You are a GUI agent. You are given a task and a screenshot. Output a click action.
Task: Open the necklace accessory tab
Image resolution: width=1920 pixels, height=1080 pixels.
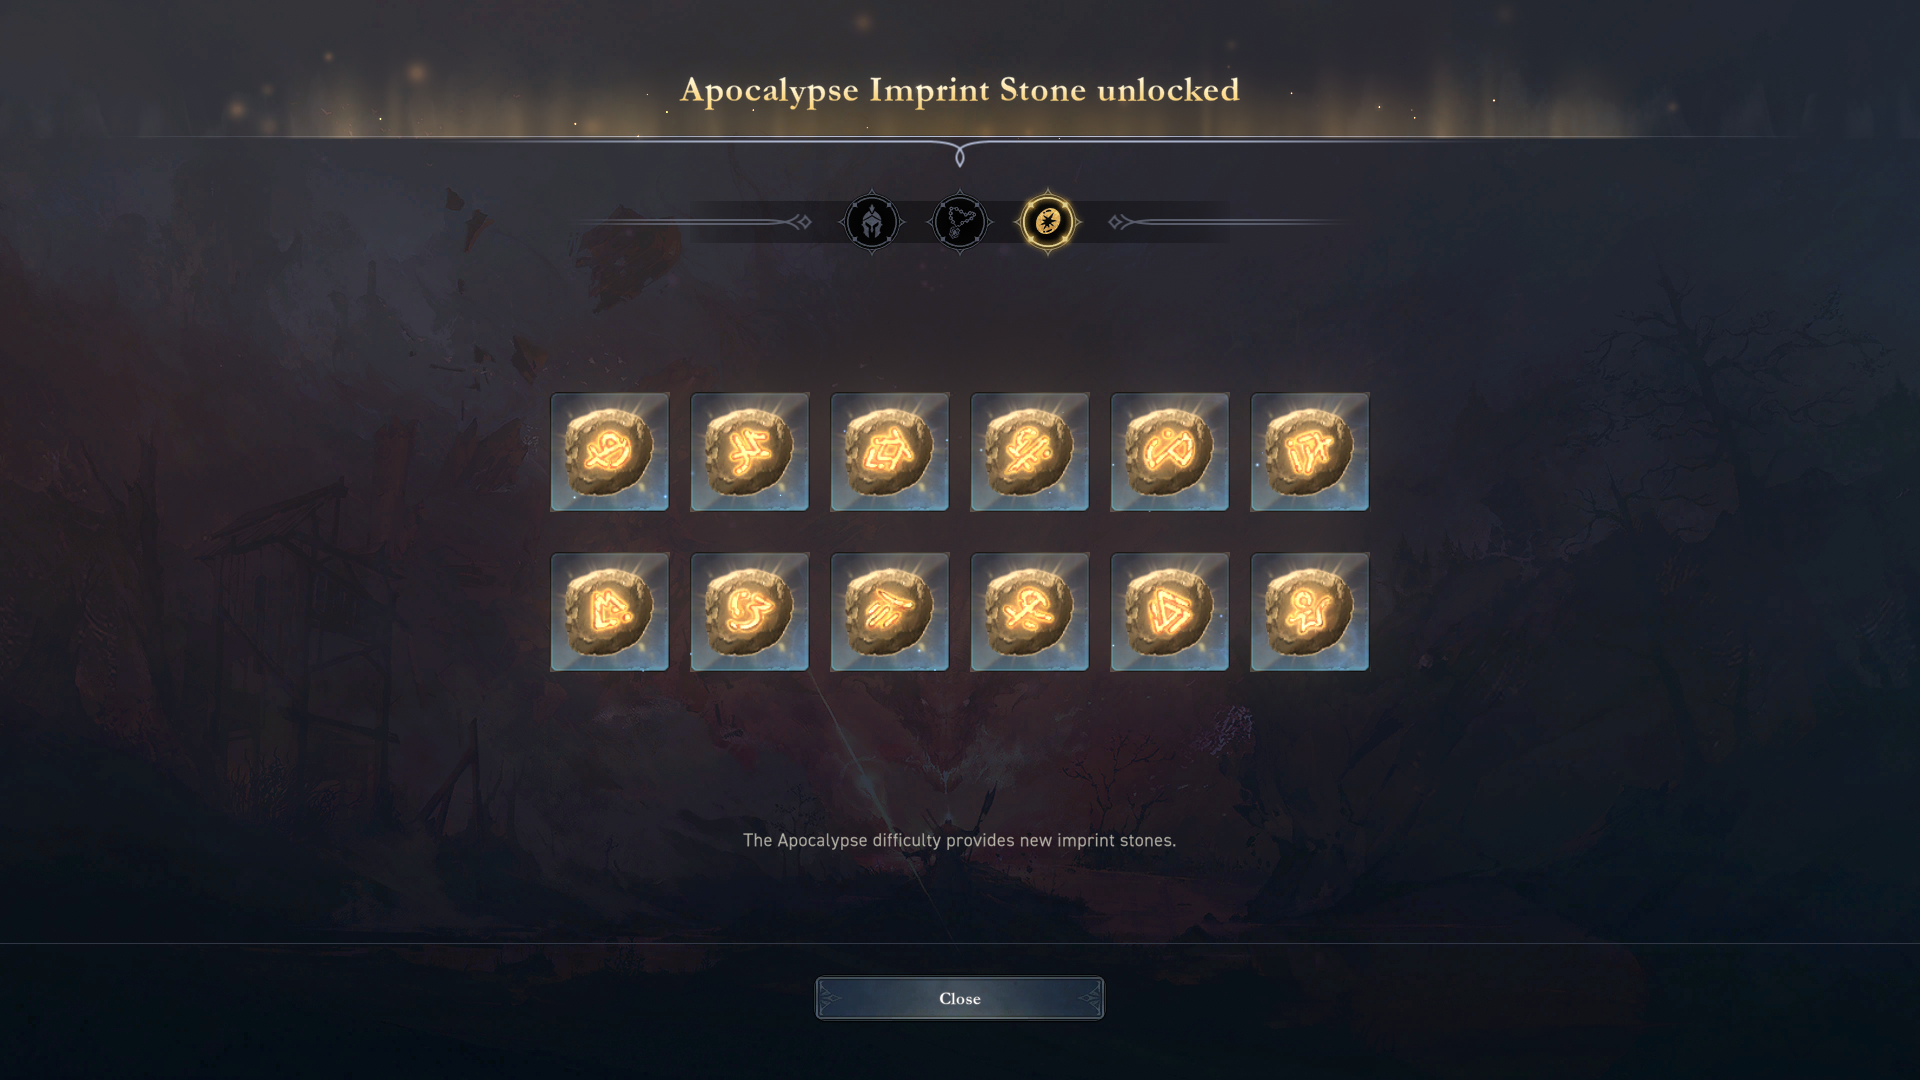click(x=960, y=222)
